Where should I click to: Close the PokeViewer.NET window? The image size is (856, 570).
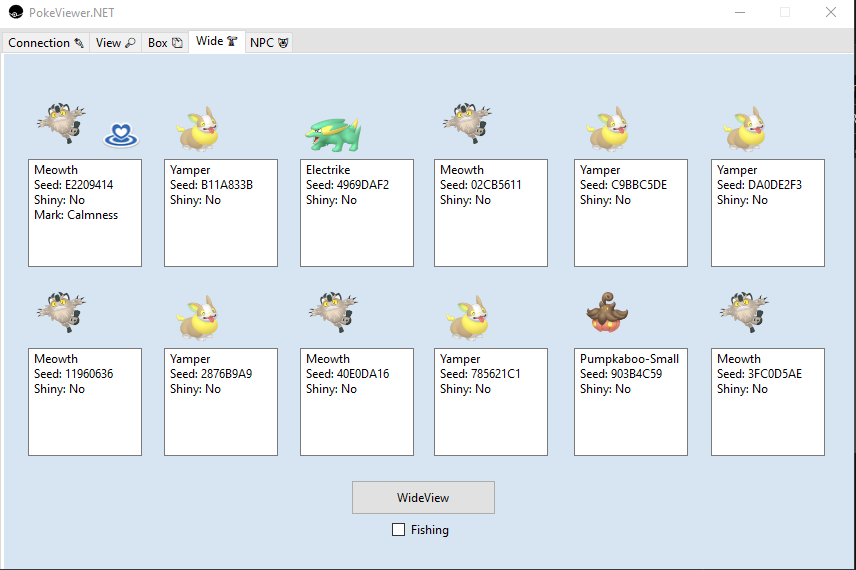tap(831, 12)
